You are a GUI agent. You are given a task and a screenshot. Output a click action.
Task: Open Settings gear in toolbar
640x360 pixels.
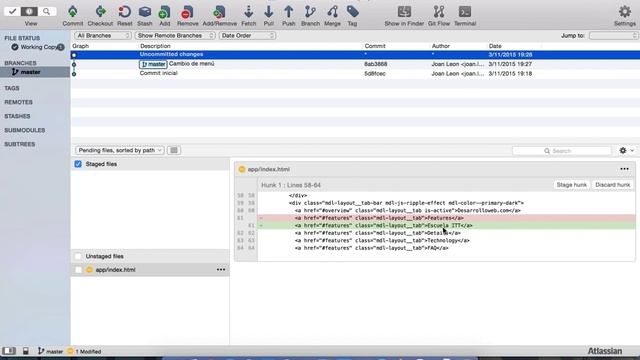click(625, 16)
